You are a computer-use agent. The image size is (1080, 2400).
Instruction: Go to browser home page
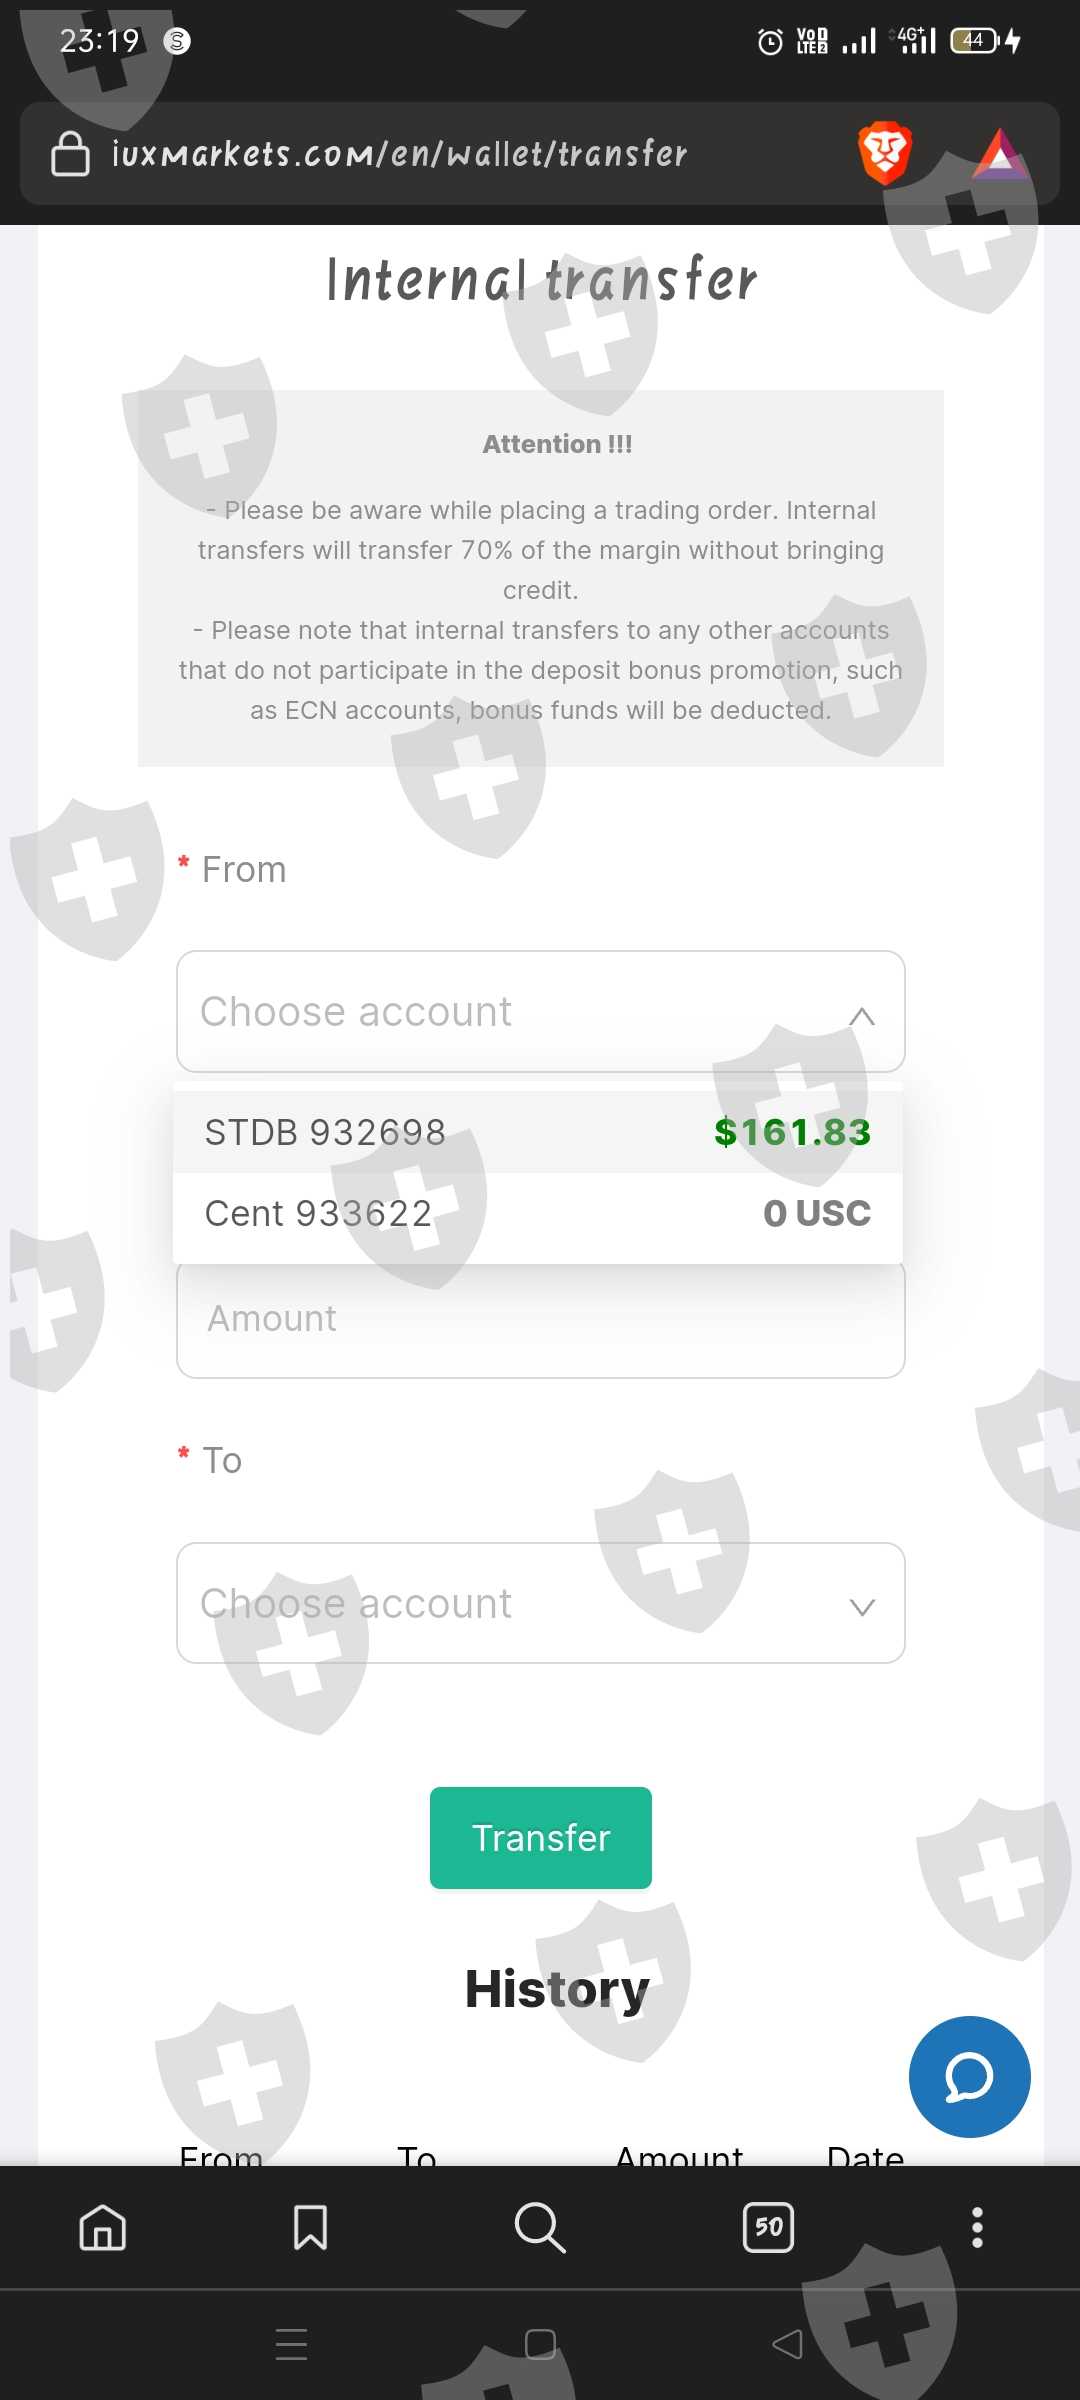[x=103, y=2228]
